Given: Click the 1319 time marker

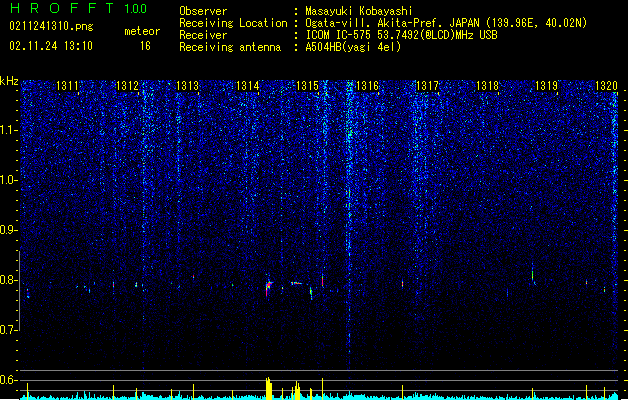Looking at the screenshot, I should pyautogui.click(x=546, y=85).
